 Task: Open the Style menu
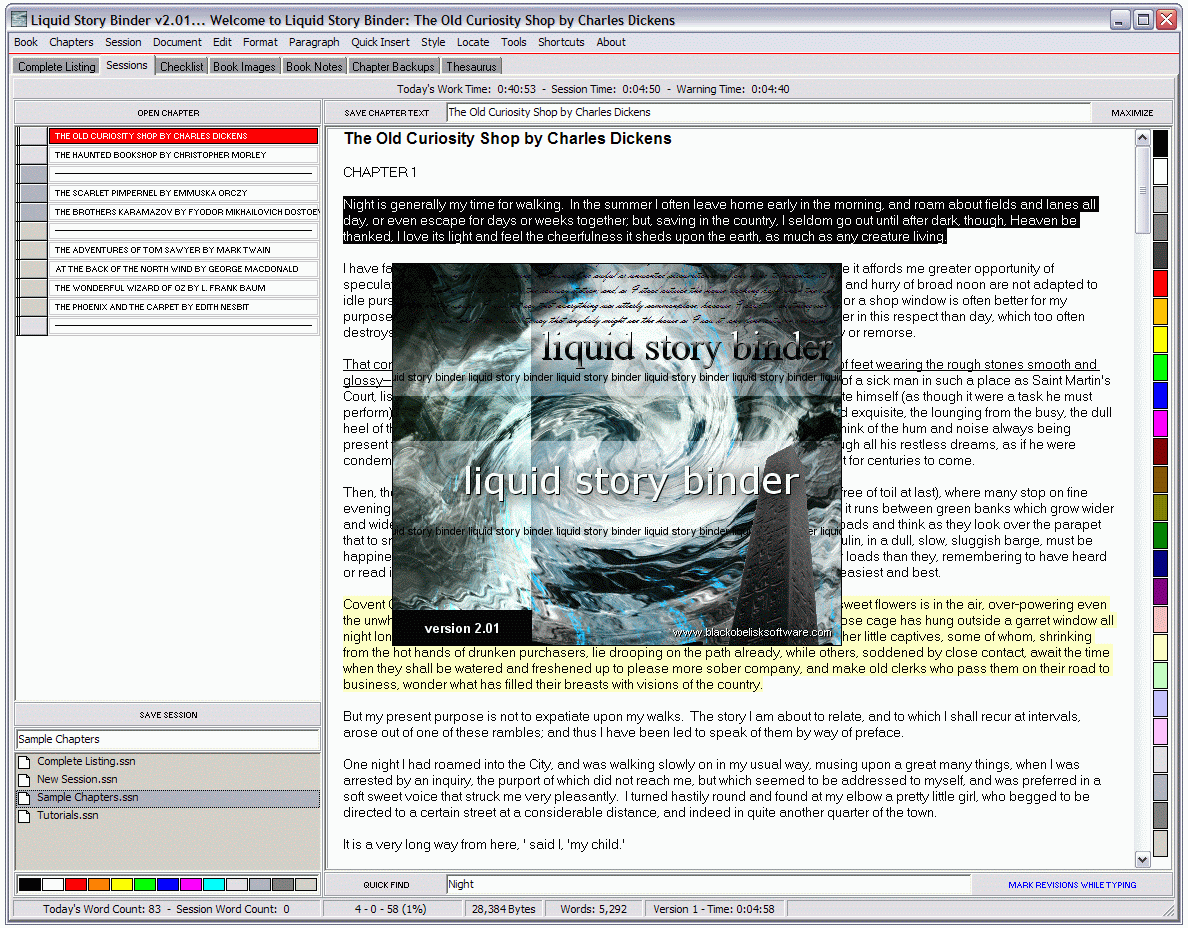click(433, 42)
